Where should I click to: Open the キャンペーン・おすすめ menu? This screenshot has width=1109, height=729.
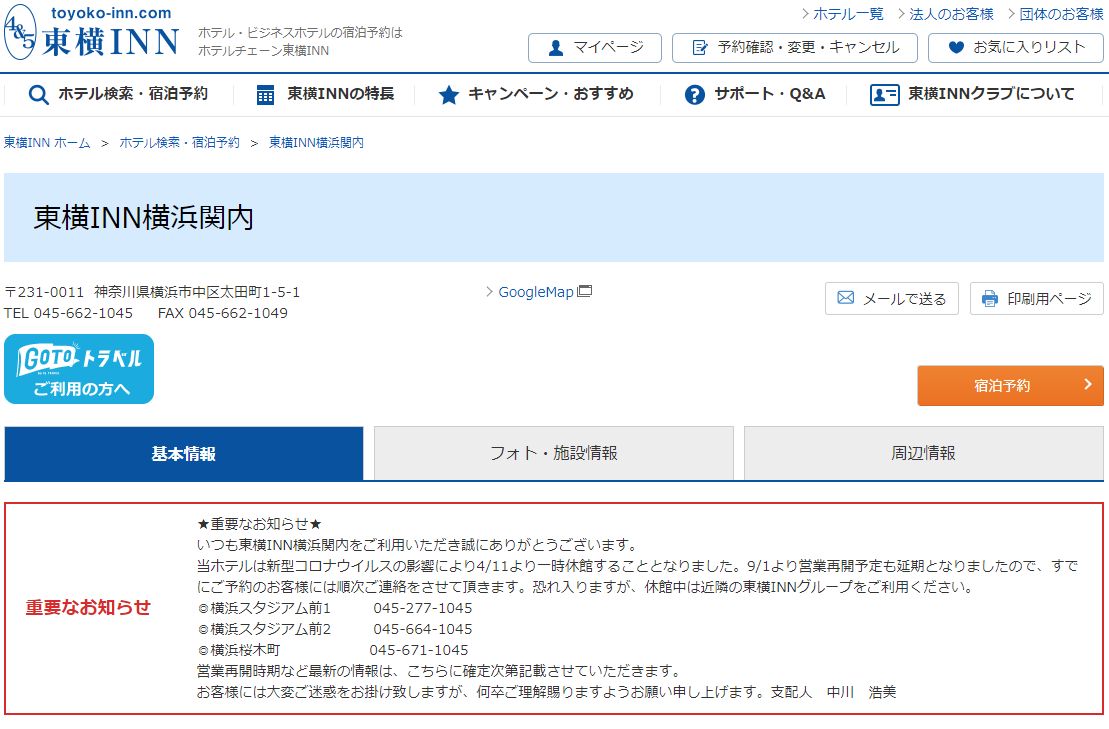coord(535,95)
